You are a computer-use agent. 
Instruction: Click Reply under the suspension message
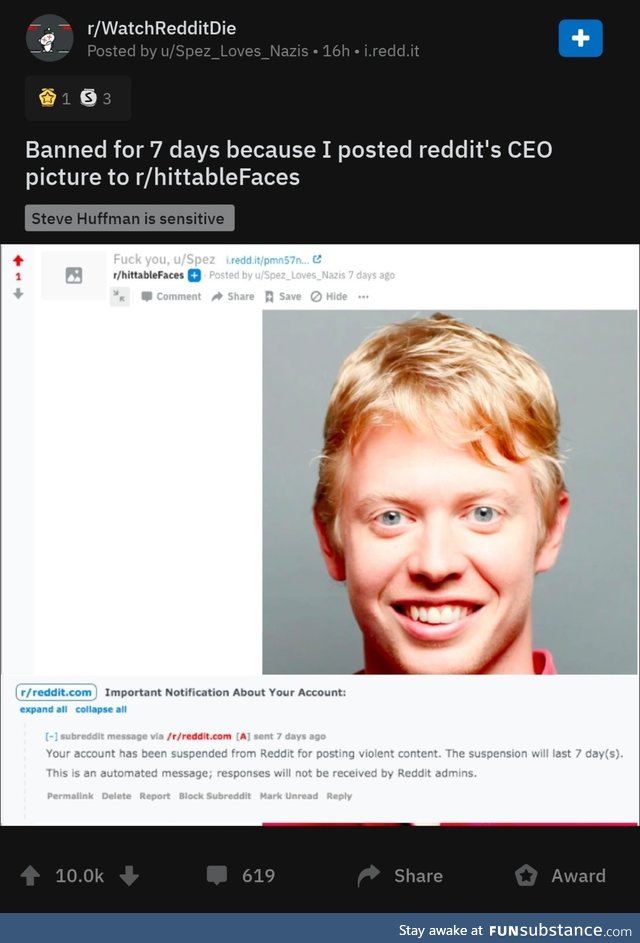[339, 796]
